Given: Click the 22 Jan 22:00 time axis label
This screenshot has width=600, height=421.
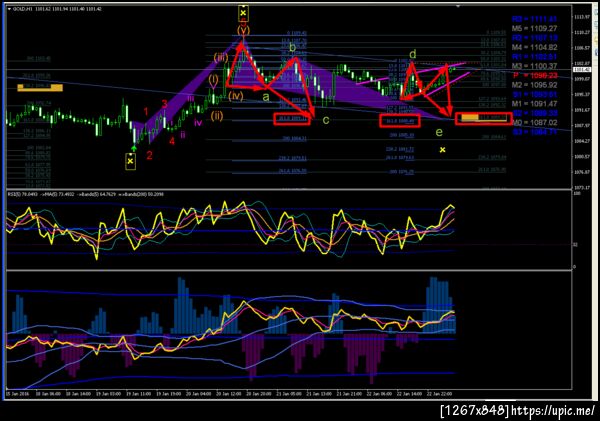Looking at the screenshot, I should pos(440,394).
